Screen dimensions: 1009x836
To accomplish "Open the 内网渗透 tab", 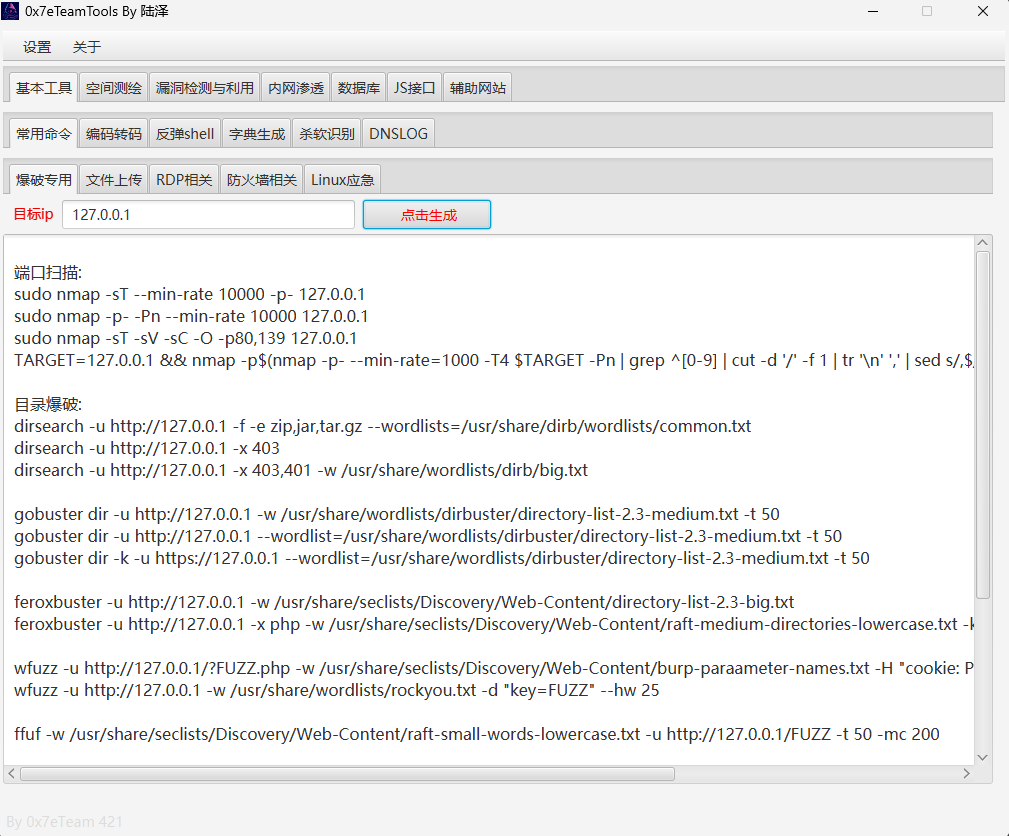I will [296, 88].
